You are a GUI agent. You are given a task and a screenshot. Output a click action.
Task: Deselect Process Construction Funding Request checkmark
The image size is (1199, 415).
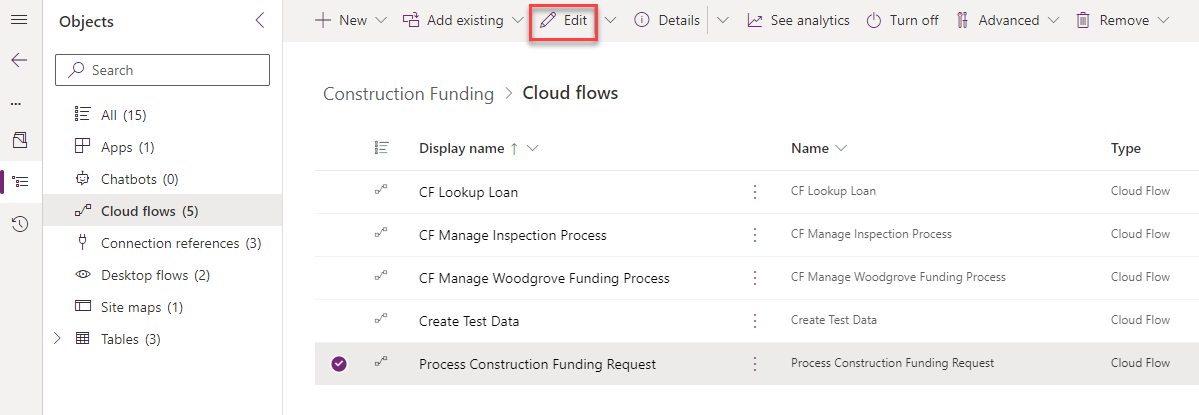(339, 364)
